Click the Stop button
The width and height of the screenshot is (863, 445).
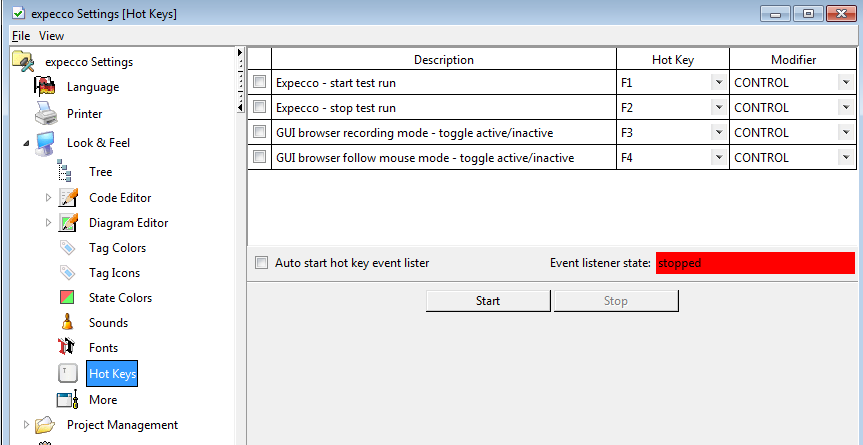[x=616, y=301]
